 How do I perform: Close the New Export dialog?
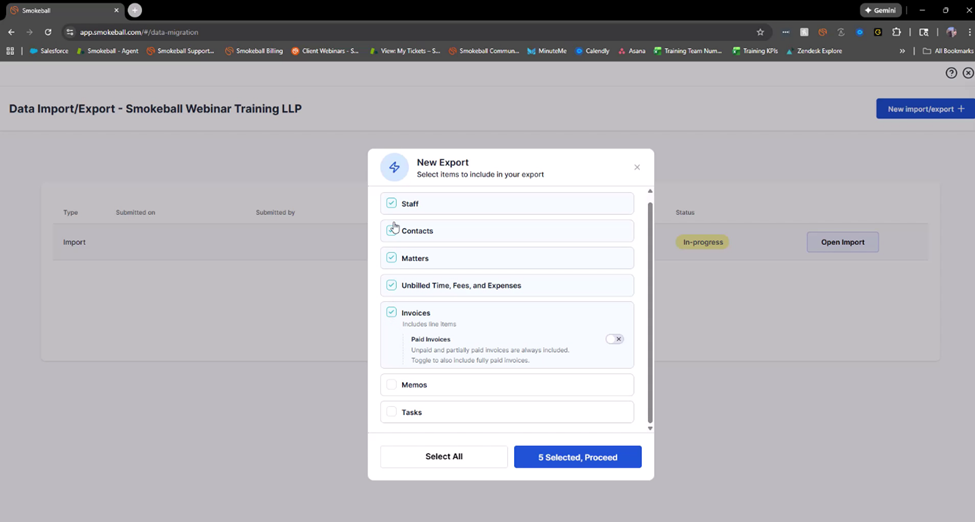[x=637, y=167]
